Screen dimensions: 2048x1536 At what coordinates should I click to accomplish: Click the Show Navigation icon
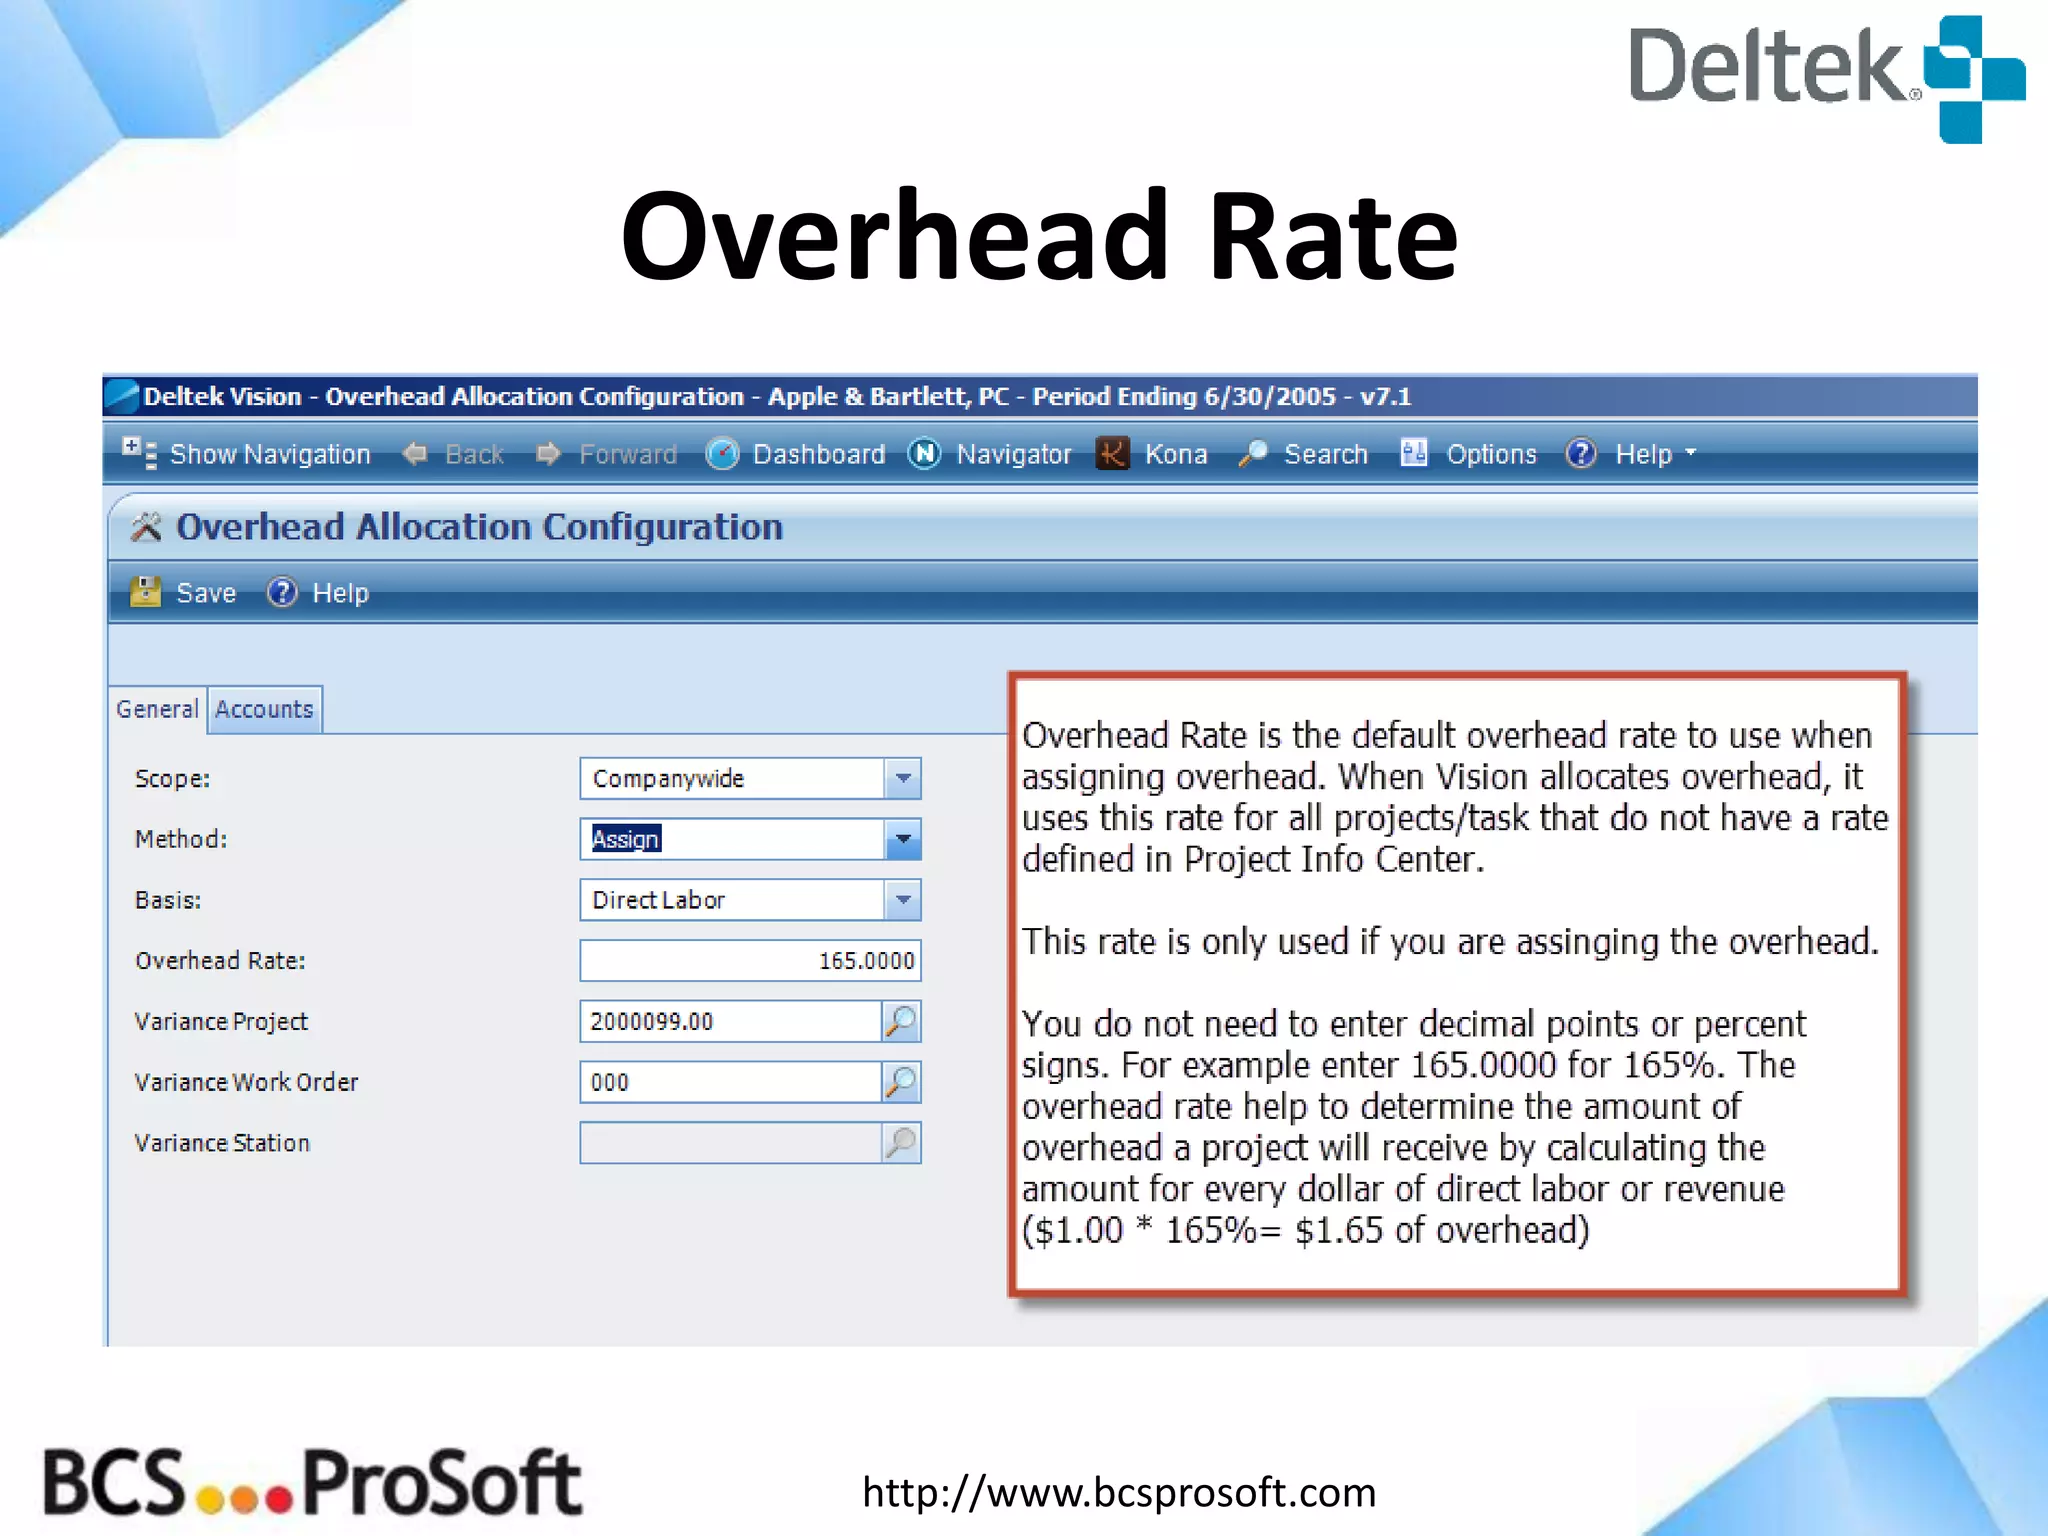pyautogui.click(x=139, y=453)
